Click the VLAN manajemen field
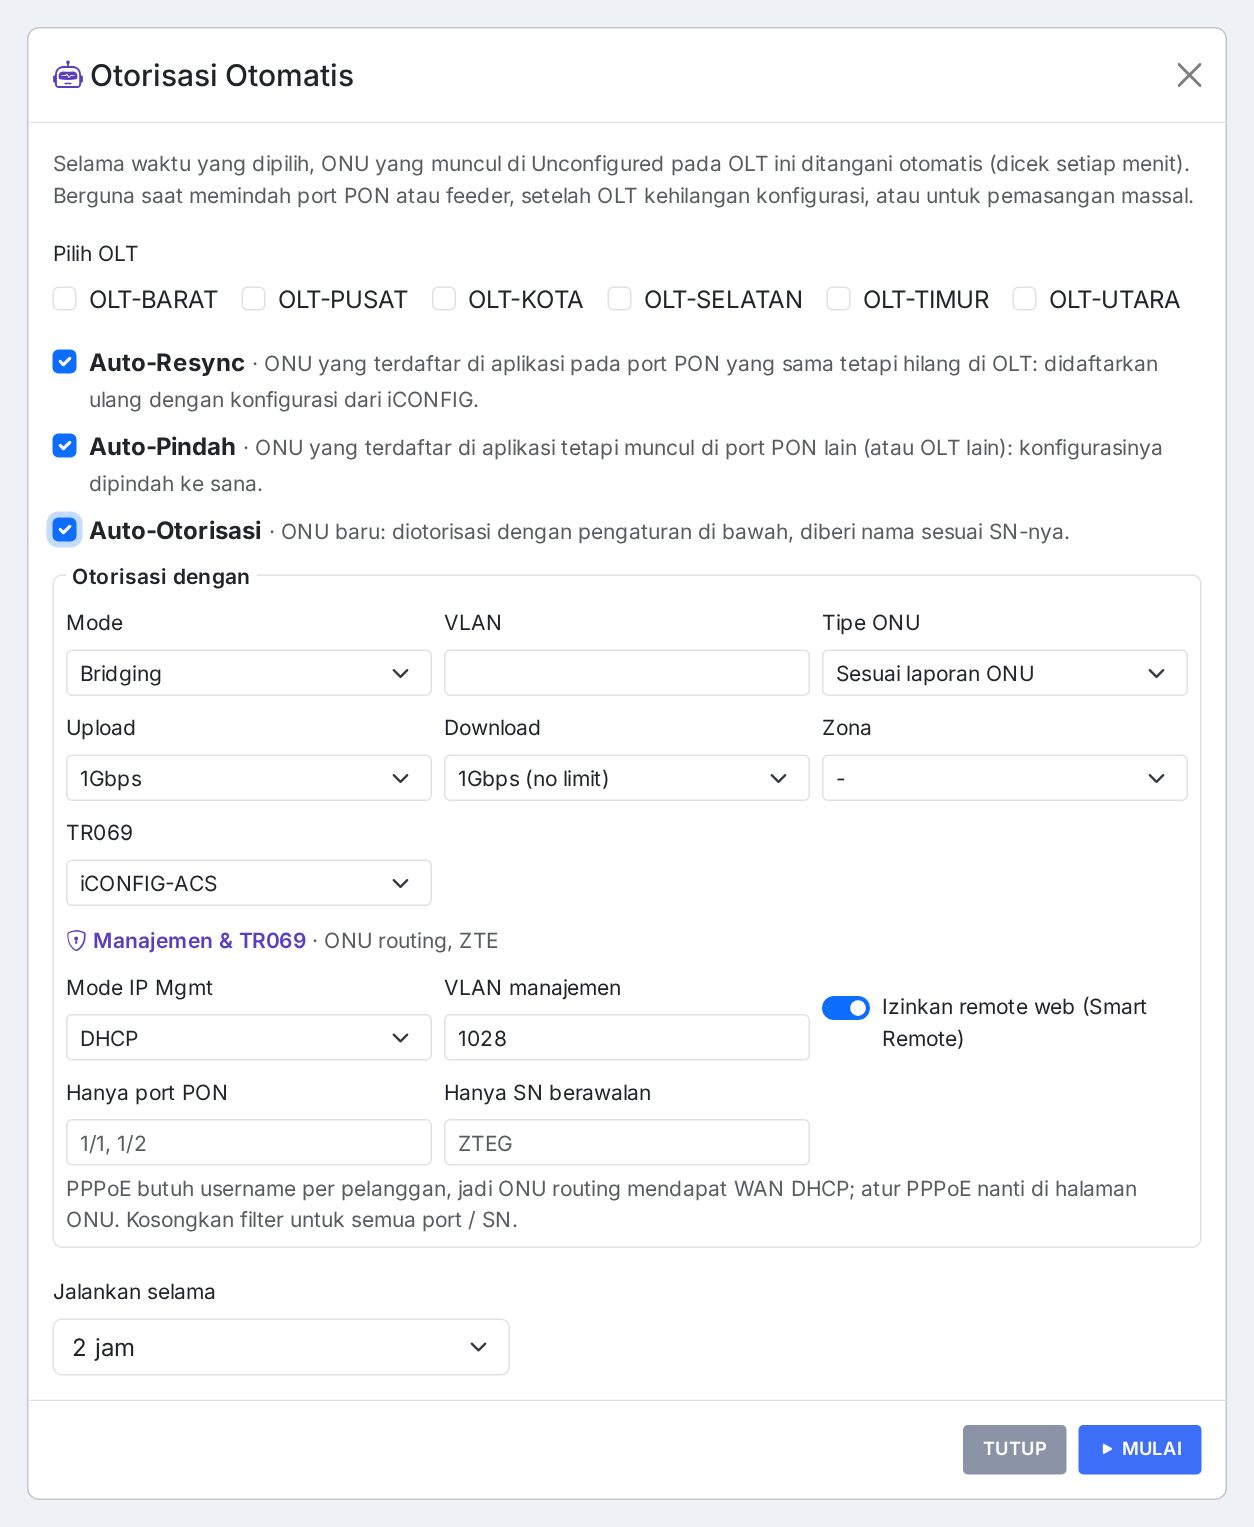This screenshot has height=1527, width=1254. [x=627, y=1038]
